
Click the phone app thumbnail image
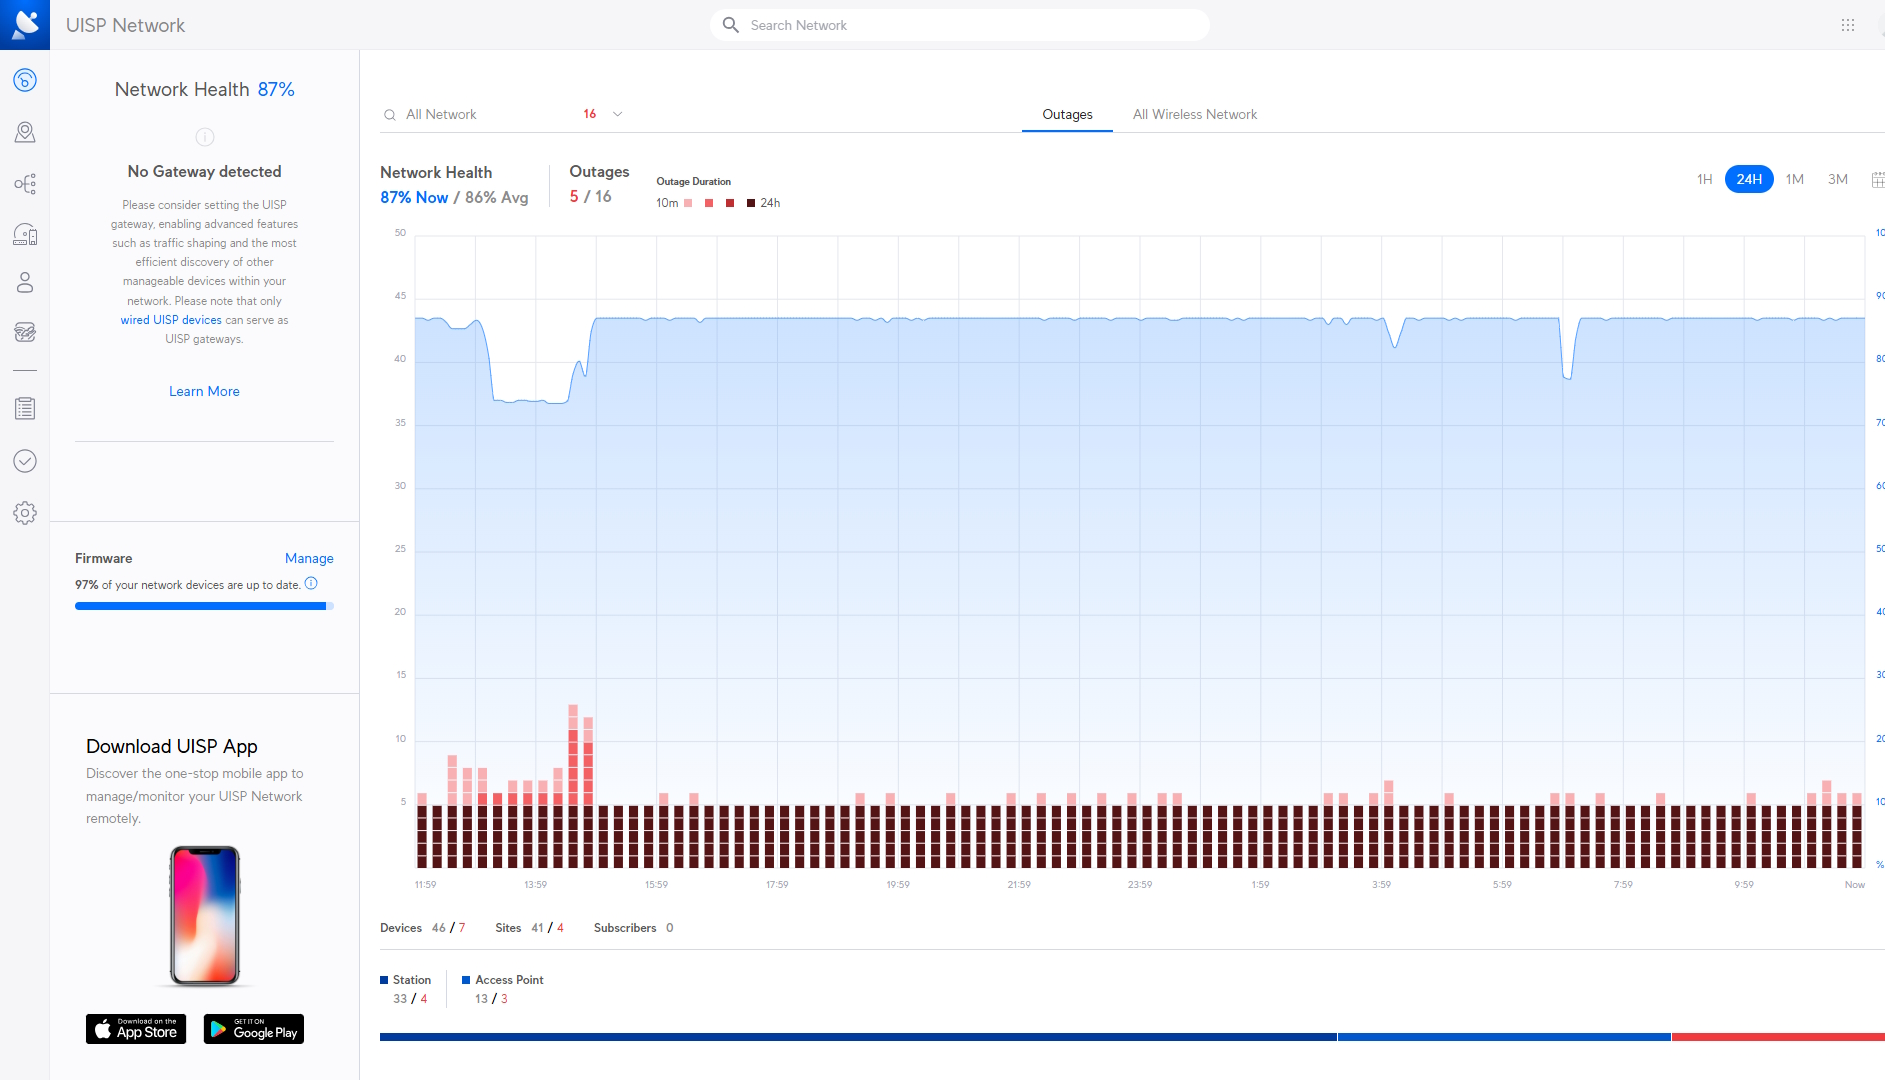click(205, 916)
